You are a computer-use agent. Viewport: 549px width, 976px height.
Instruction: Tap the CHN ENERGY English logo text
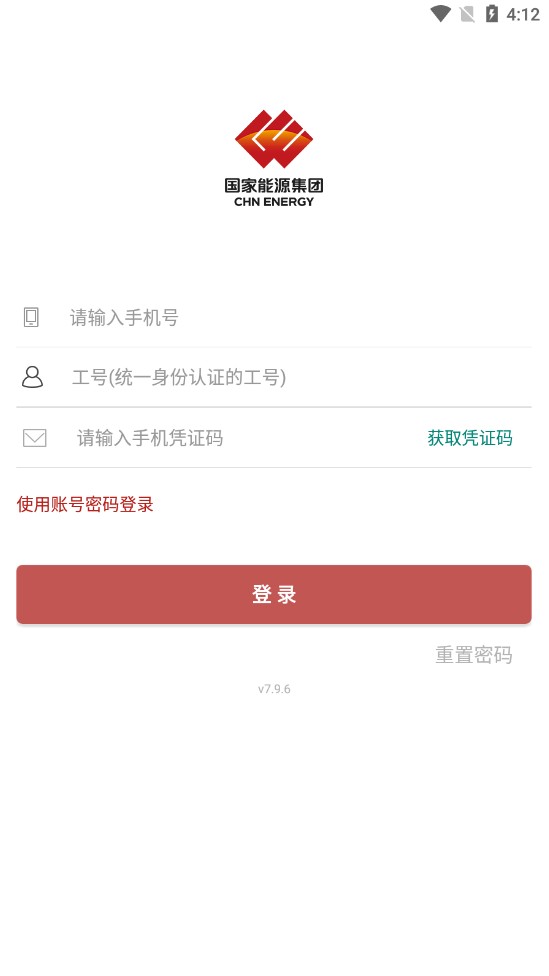click(x=274, y=202)
